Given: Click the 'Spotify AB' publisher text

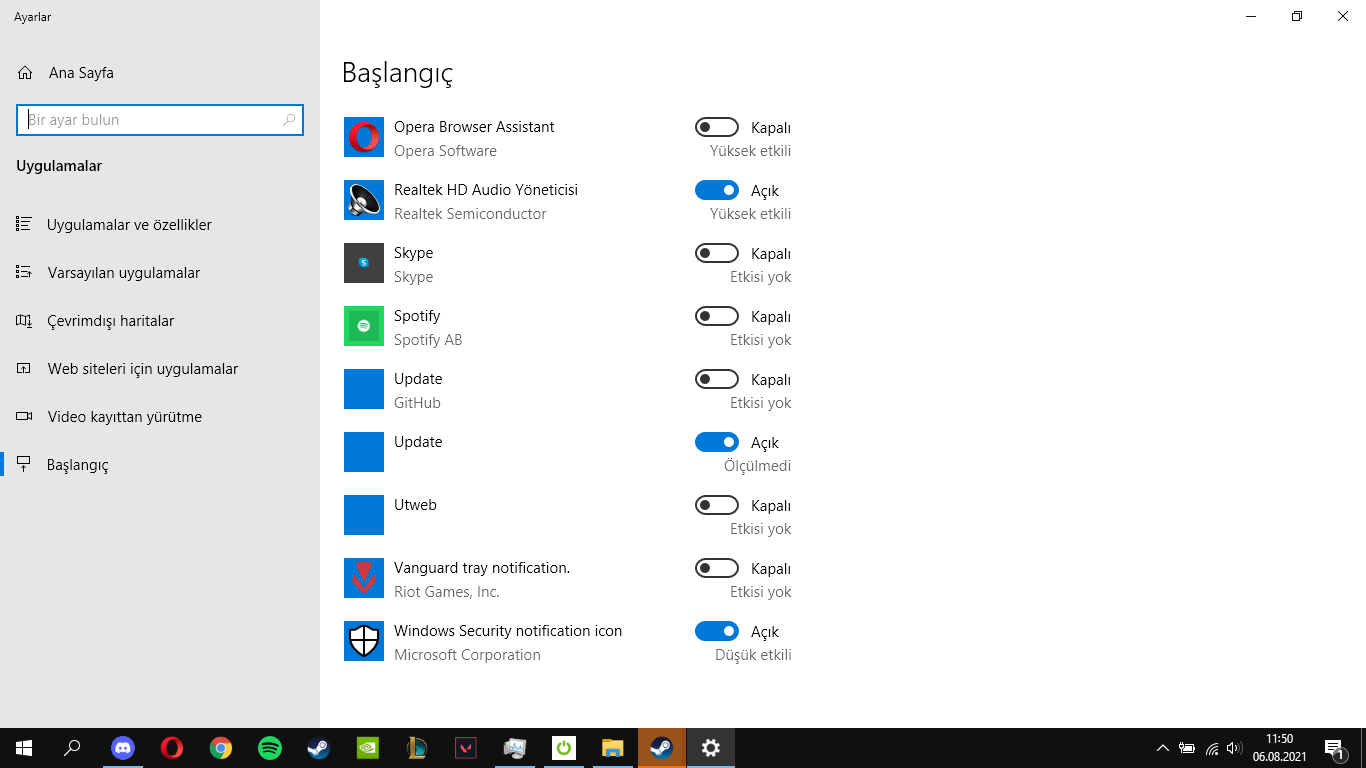Looking at the screenshot, I should point(428,340).
